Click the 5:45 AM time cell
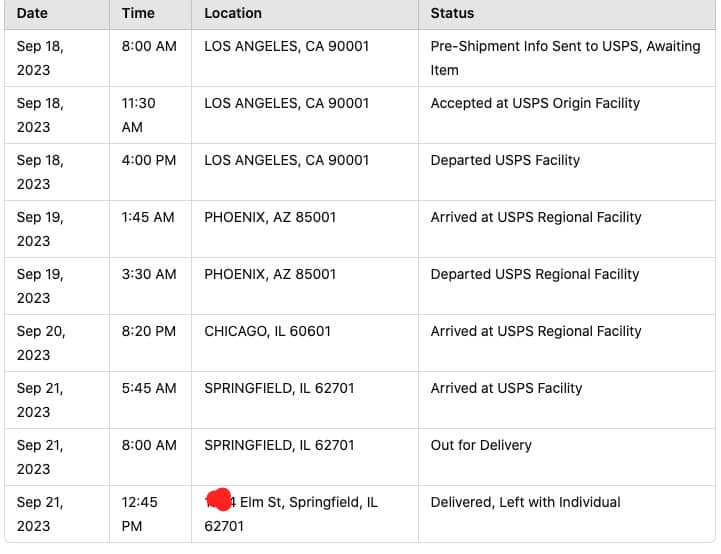The width and height of the screenshot is (721, 554). pyautogui.click(x=149, y=388)
